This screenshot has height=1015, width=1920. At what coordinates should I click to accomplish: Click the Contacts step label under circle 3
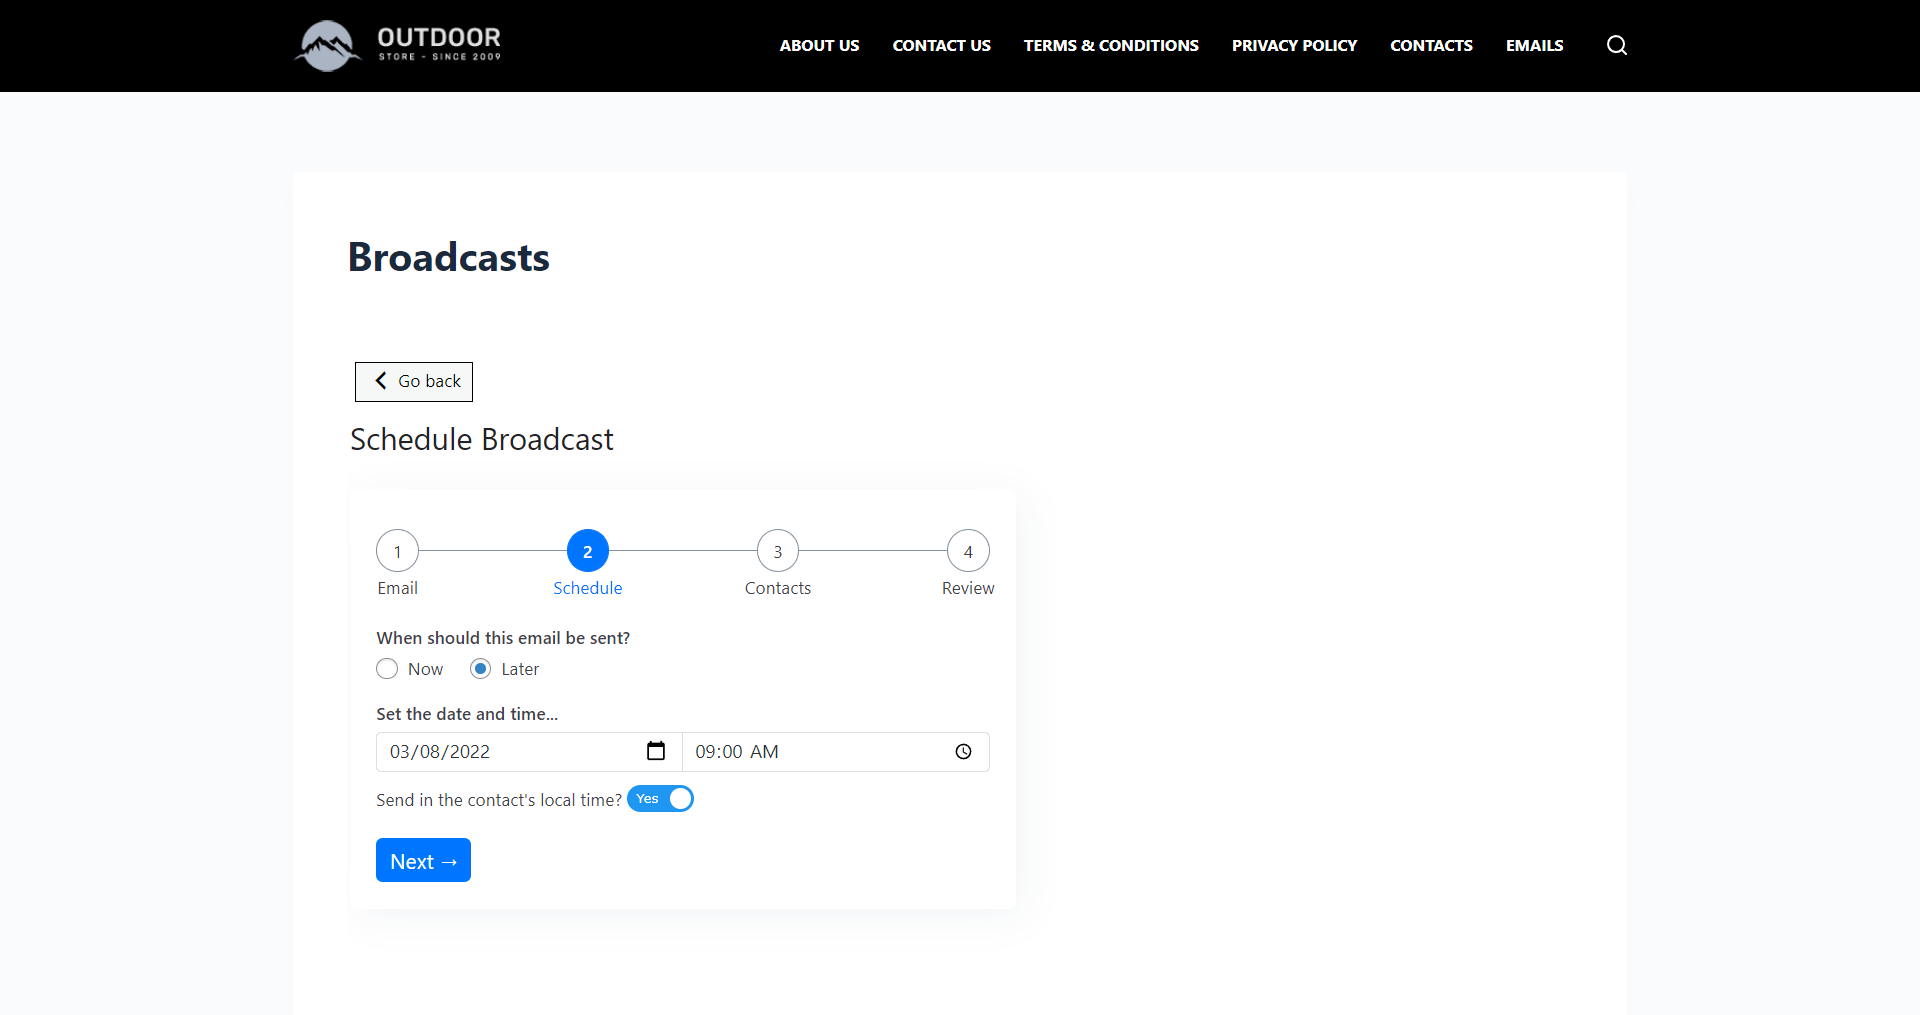[778, 588]
